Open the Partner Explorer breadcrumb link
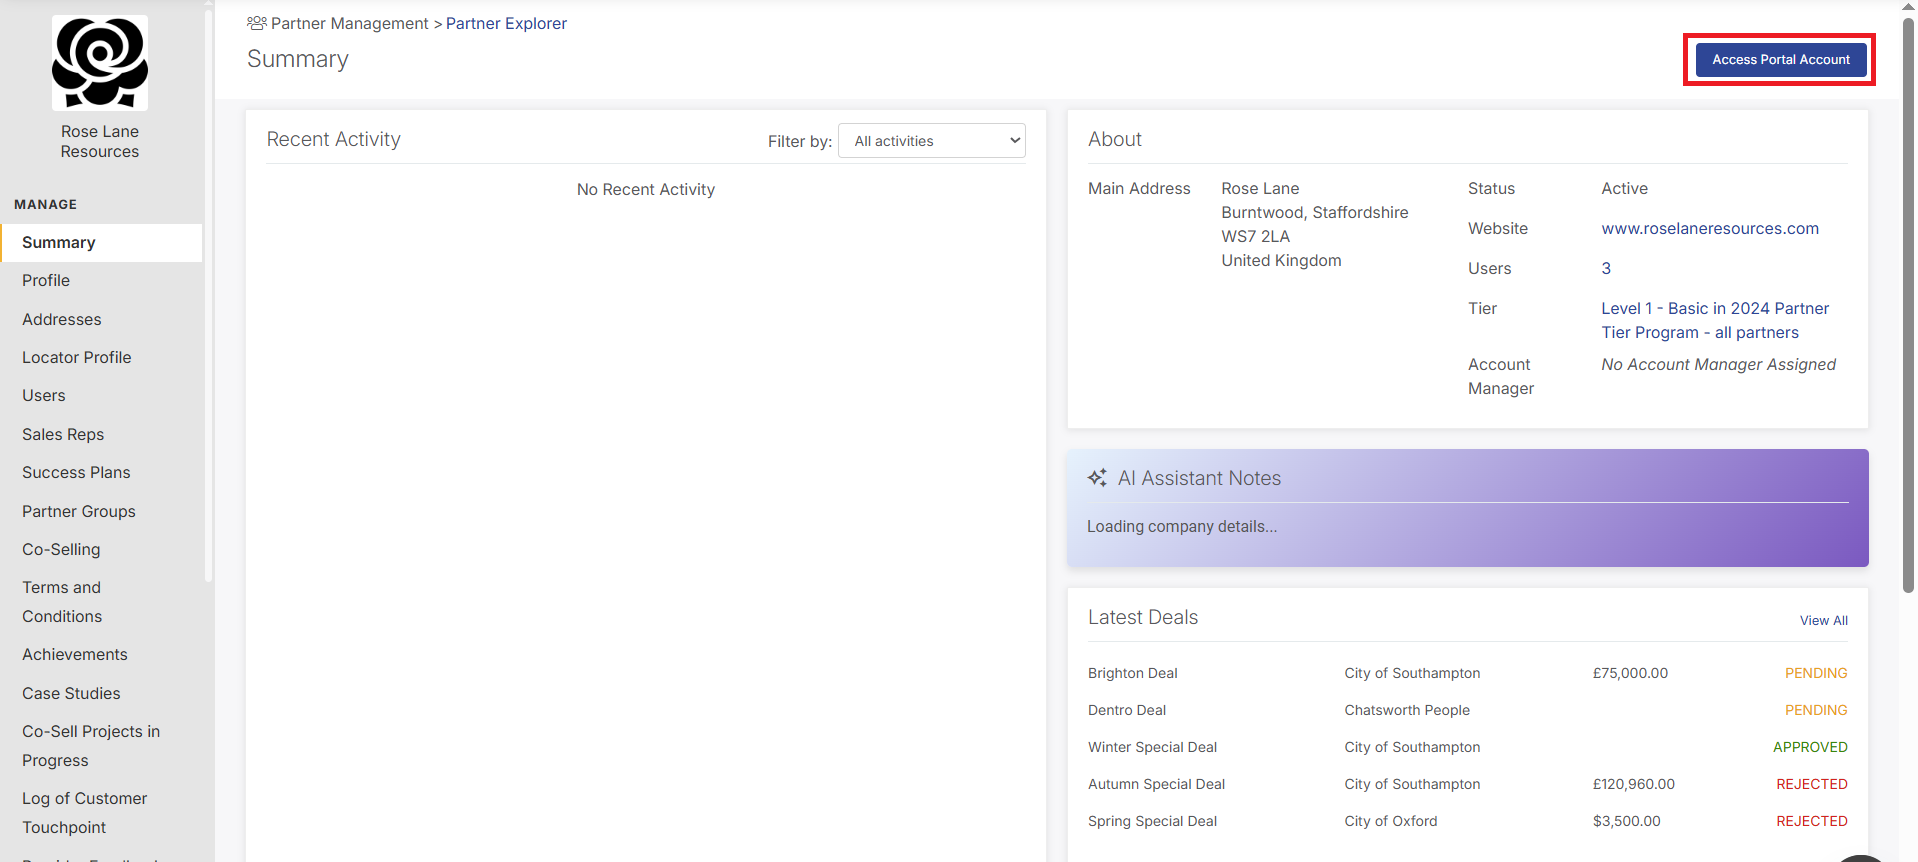The image size is (1918, 862). click(x=506, y=23)
